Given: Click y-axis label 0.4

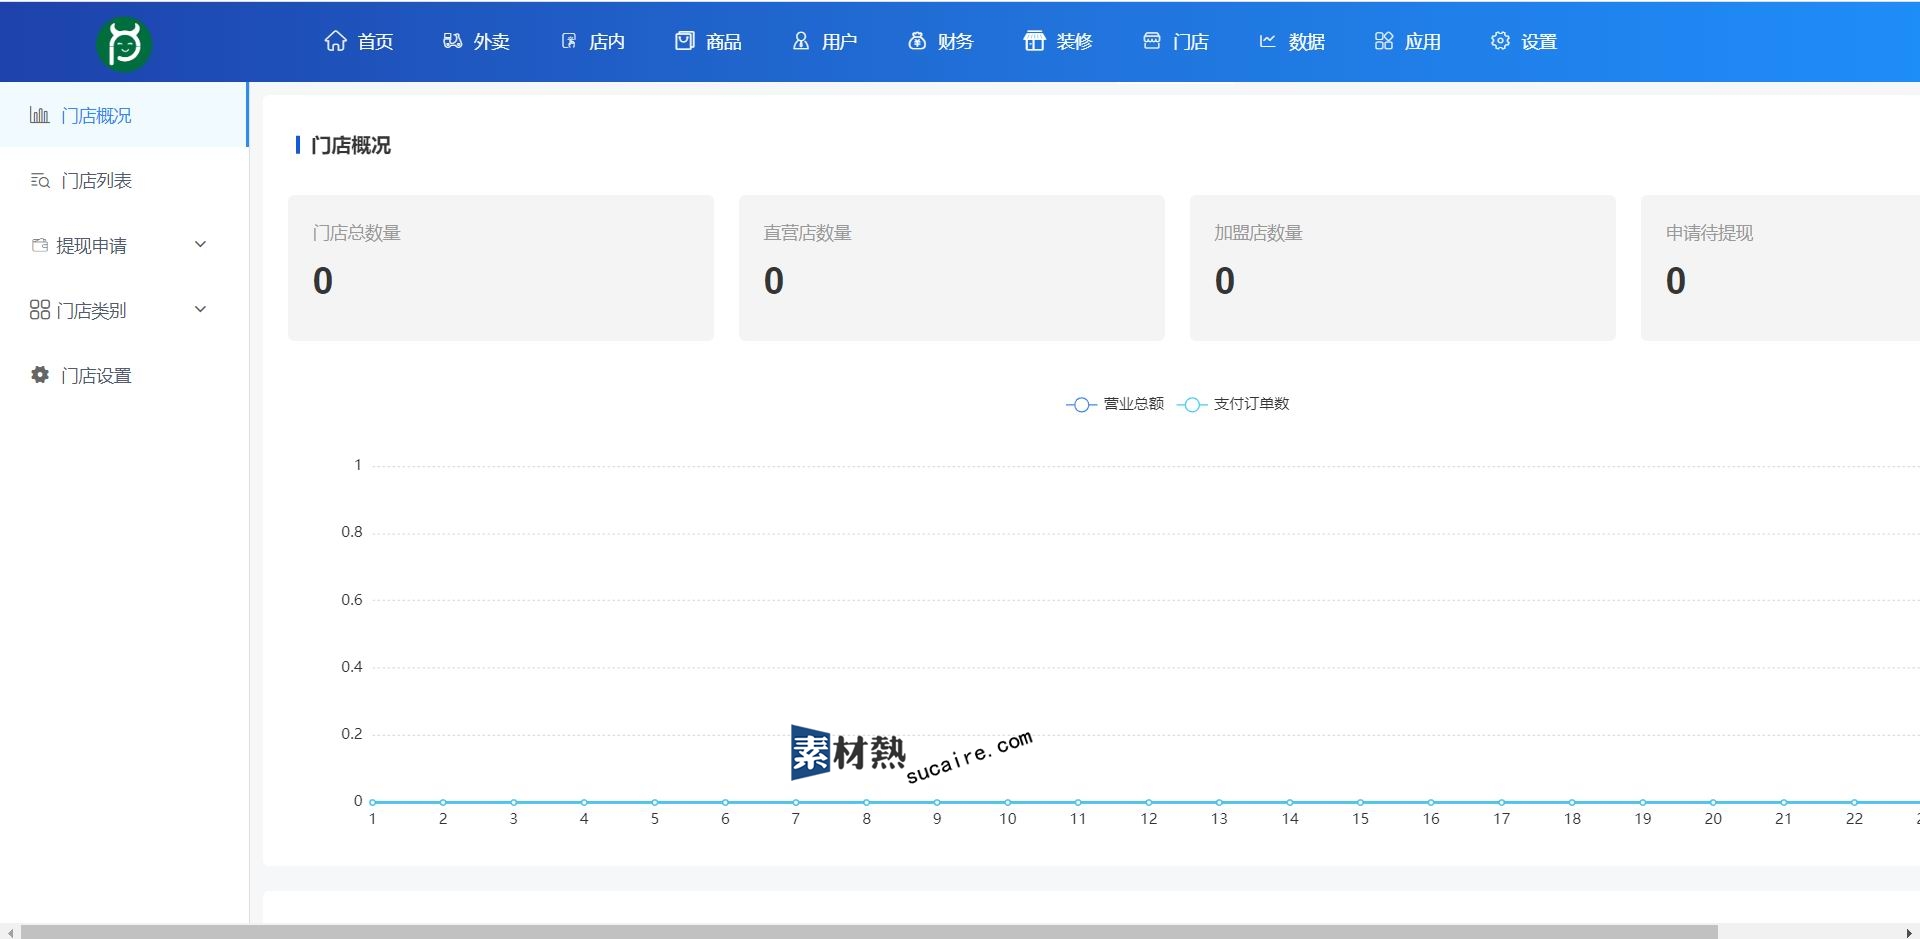Looking at the screenshot, I should (352, 667).
